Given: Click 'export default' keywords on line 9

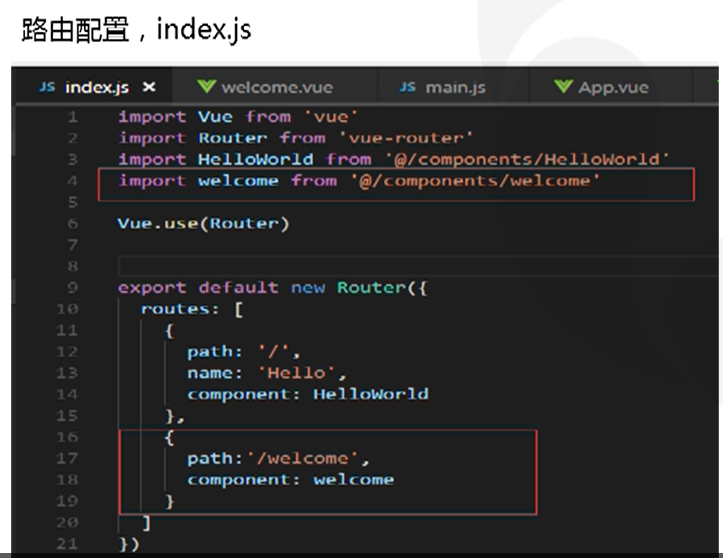Looking at the screenshot, I should [x=198, y=288].
